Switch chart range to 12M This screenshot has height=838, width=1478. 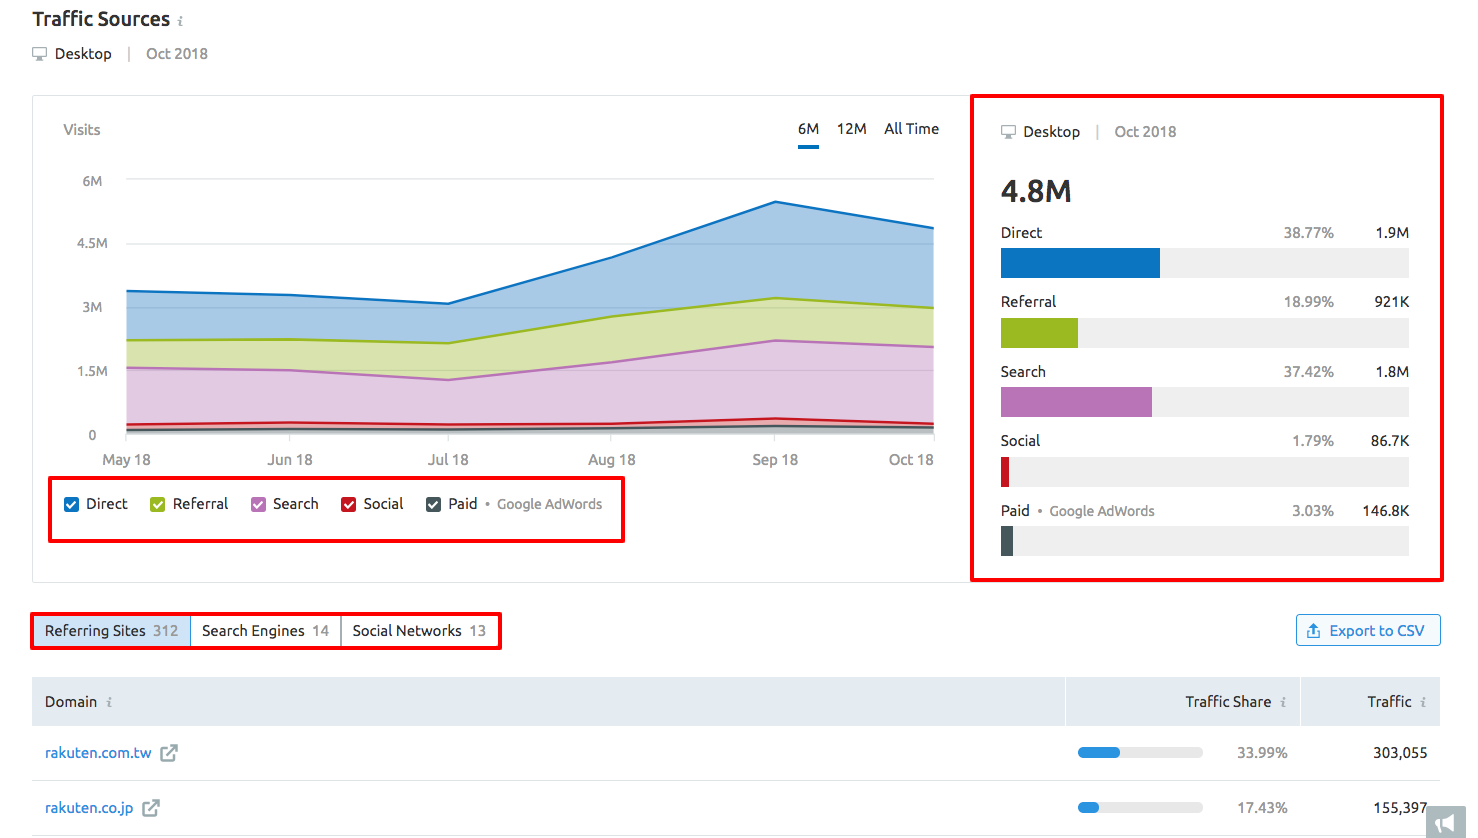click(x=852, y=129)
